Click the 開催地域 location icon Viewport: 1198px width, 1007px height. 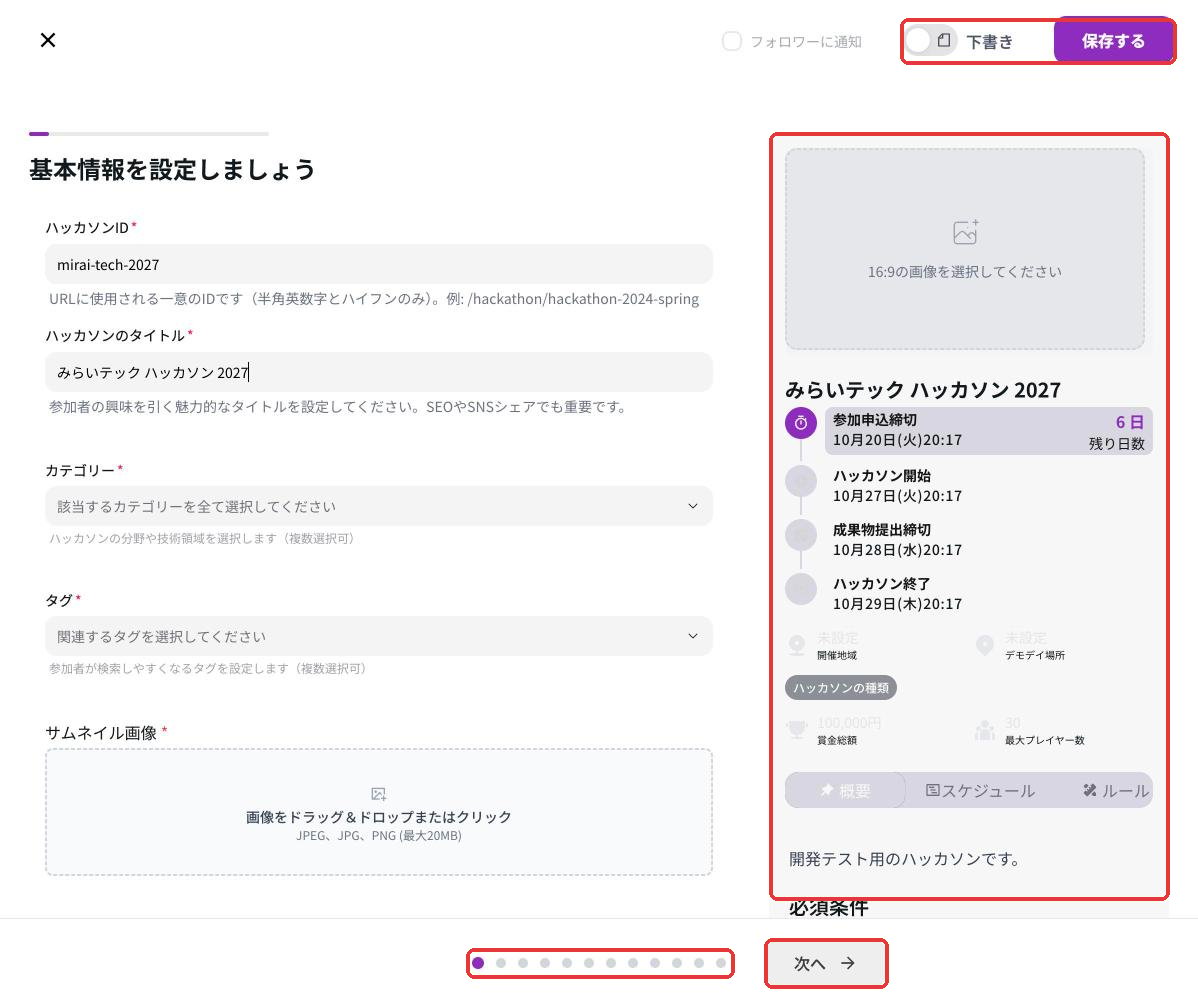797,646
